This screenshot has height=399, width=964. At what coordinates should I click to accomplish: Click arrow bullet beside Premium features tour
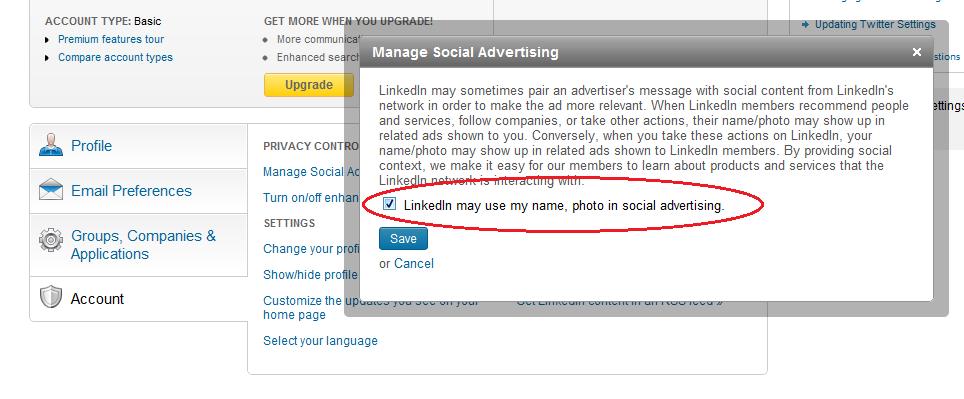(47, 40)
